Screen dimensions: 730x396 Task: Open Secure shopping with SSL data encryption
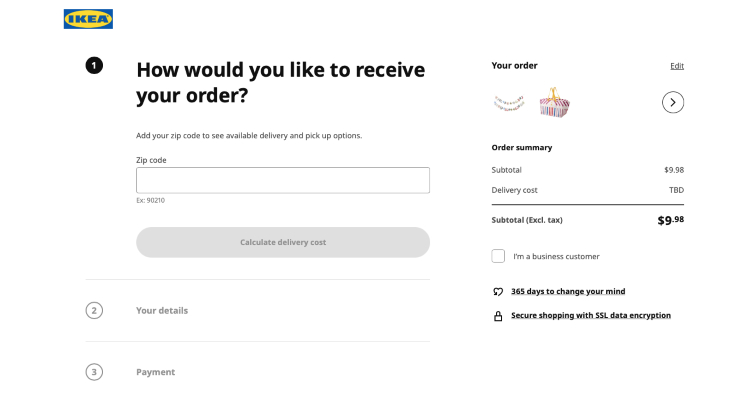pyautogui.click(x=591, y=315)
